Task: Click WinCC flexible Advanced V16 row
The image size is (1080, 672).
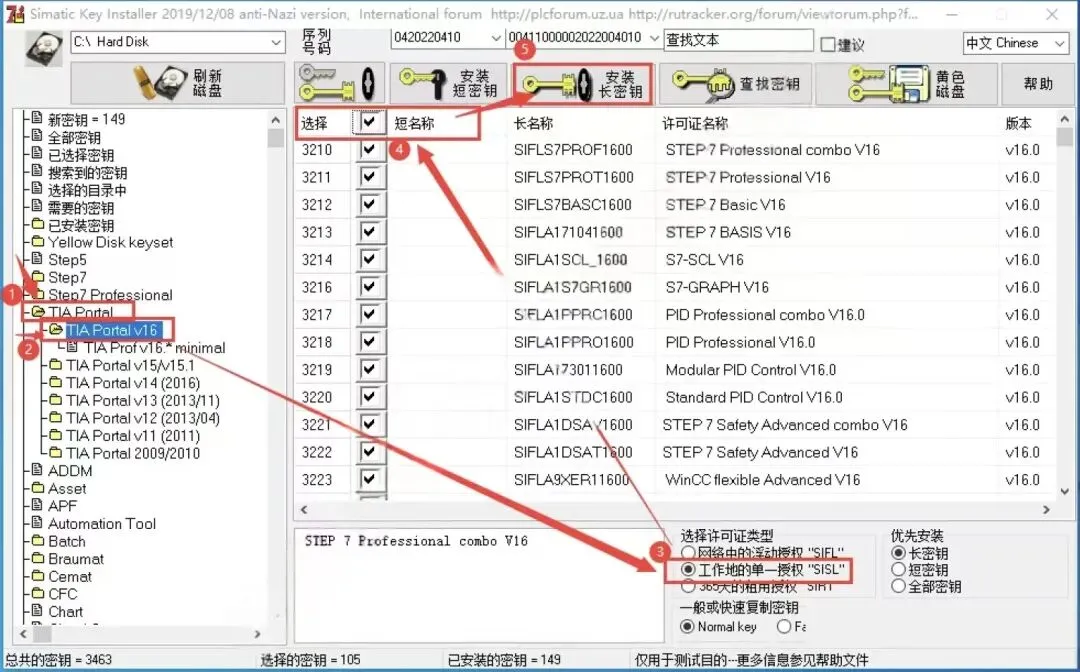Action: [x=675, y=480]
